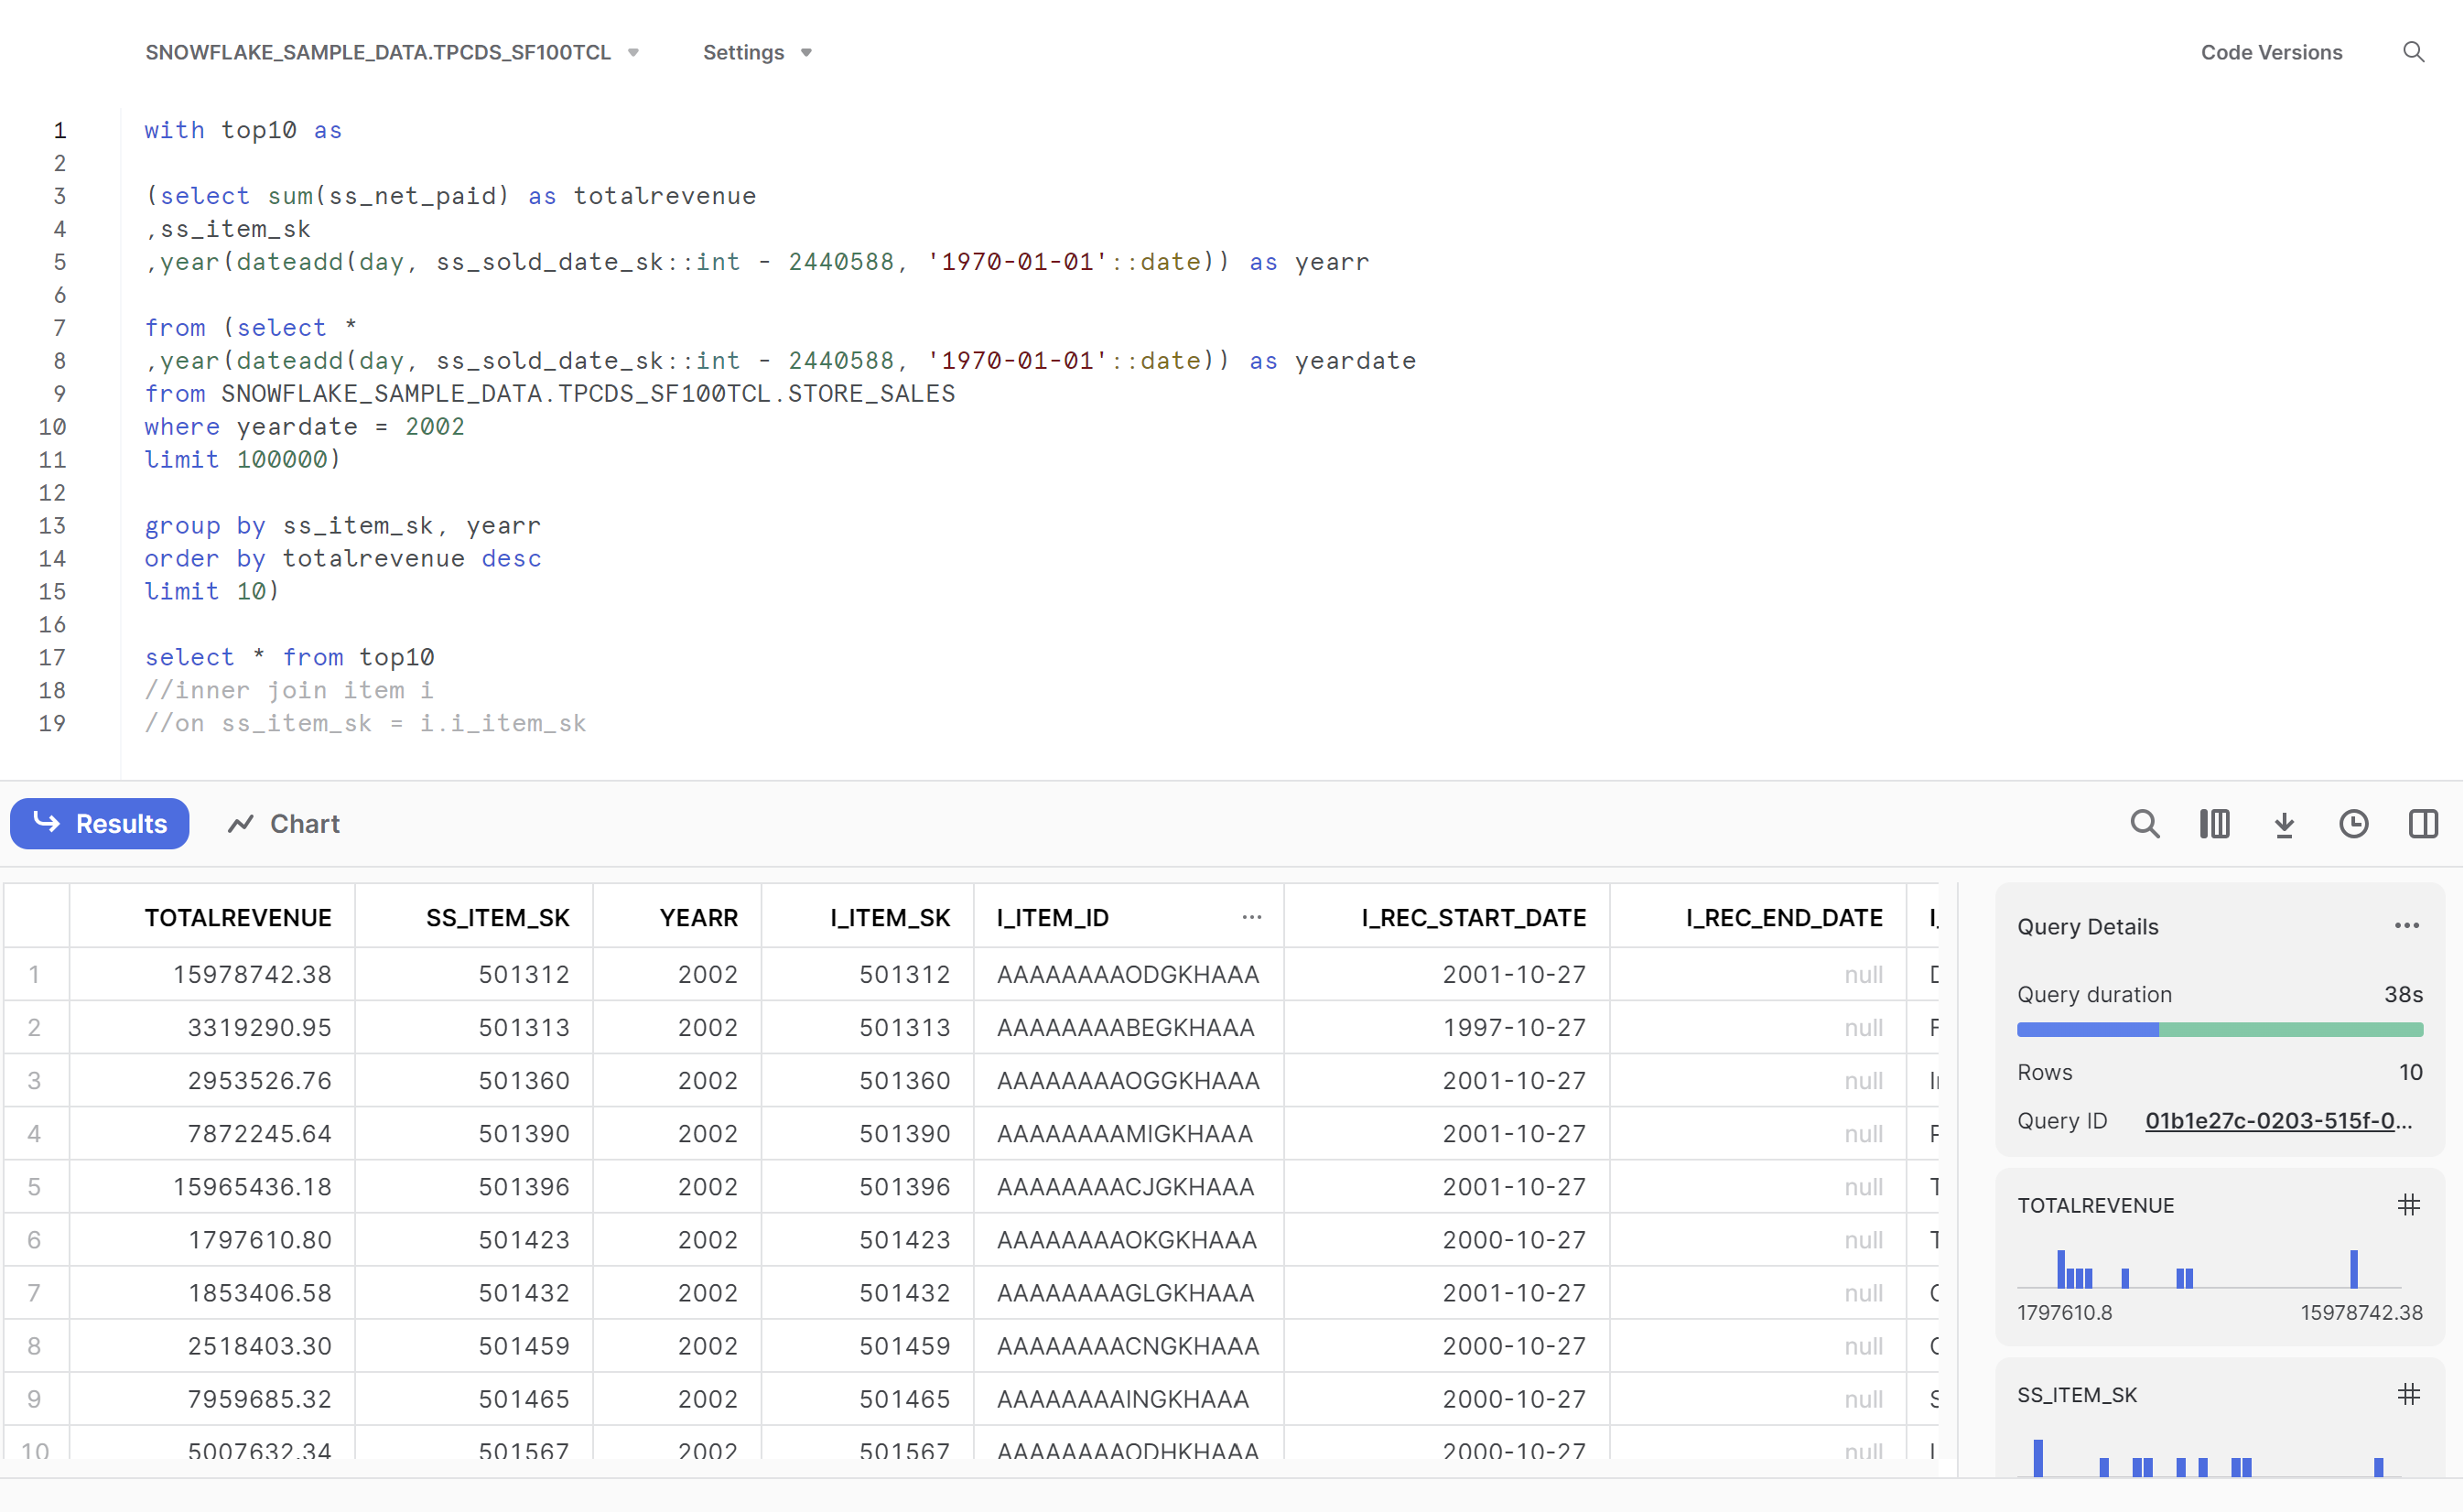Open the Query ID link
Screen dimensions: 2464x1512
coord(2279,1121)
